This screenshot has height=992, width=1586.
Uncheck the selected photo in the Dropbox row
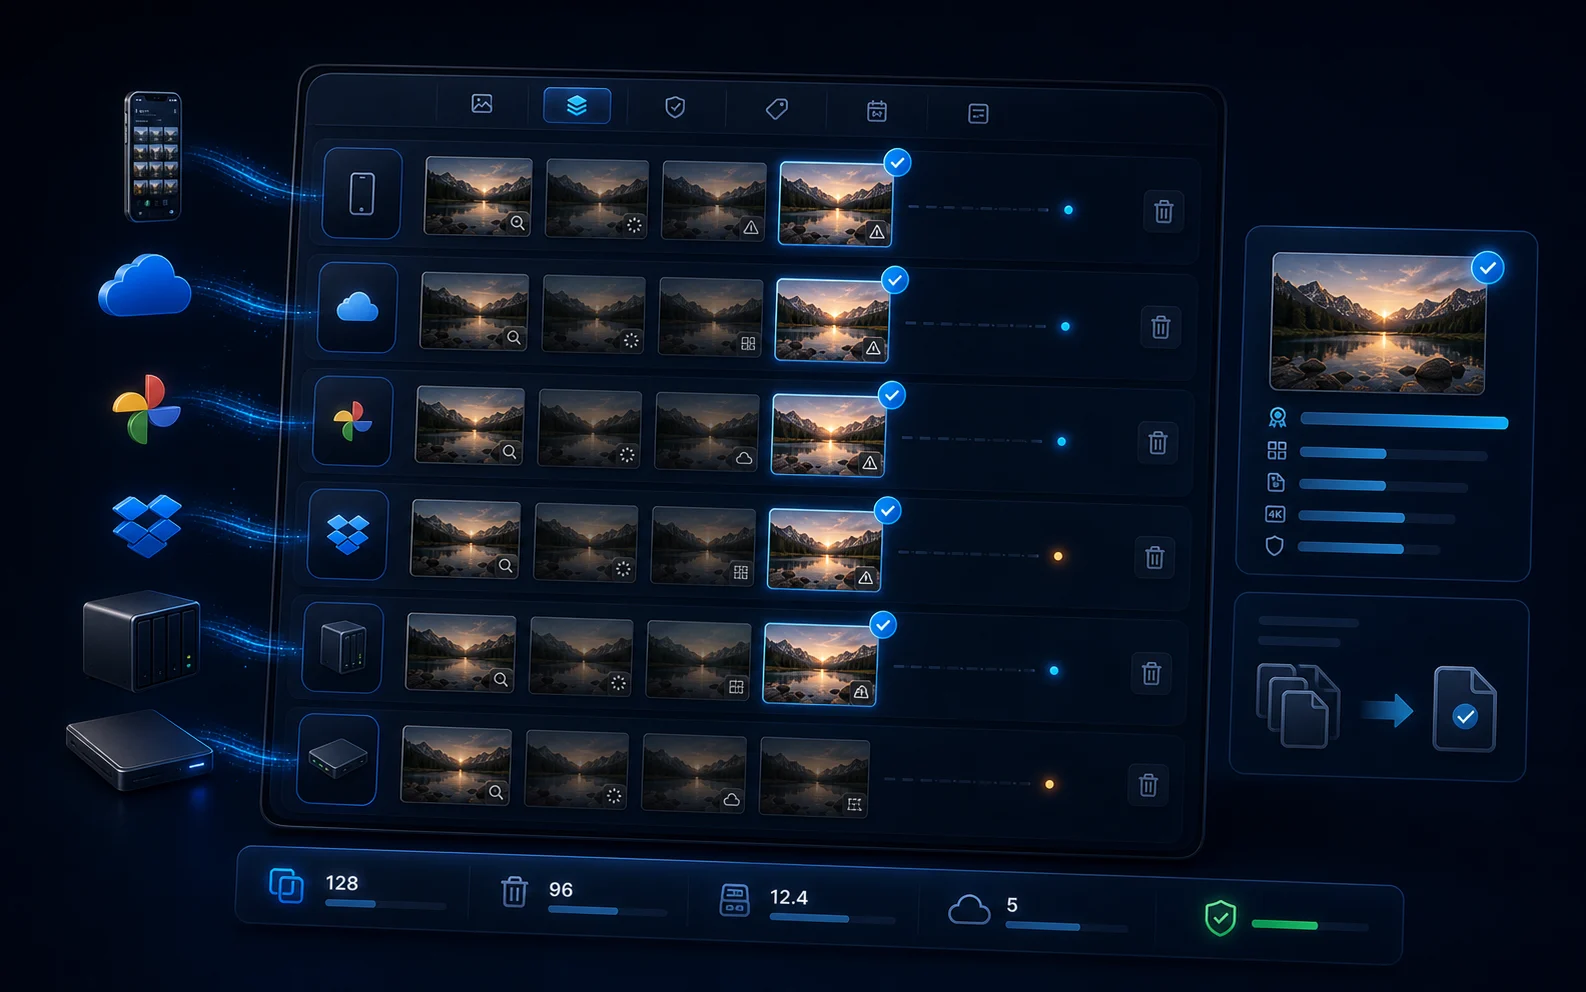click(887, 510)
